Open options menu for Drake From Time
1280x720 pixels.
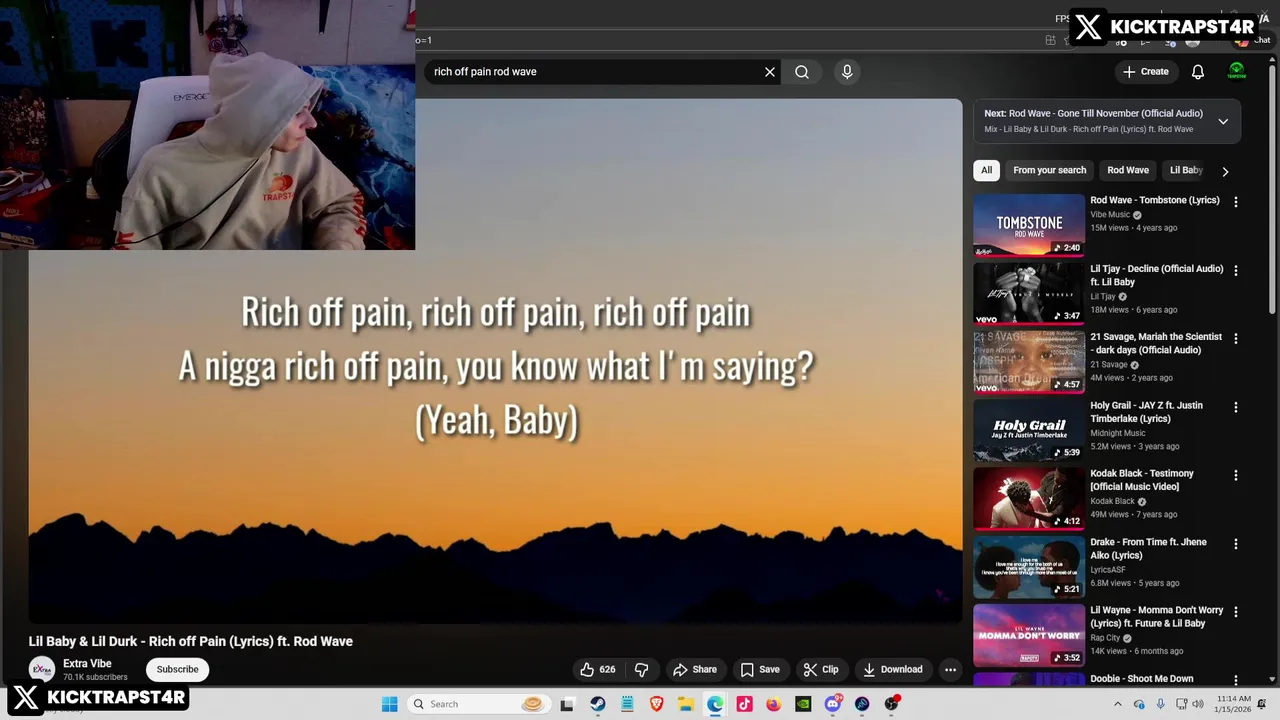pyautogui.click(x=1236, y=544)
